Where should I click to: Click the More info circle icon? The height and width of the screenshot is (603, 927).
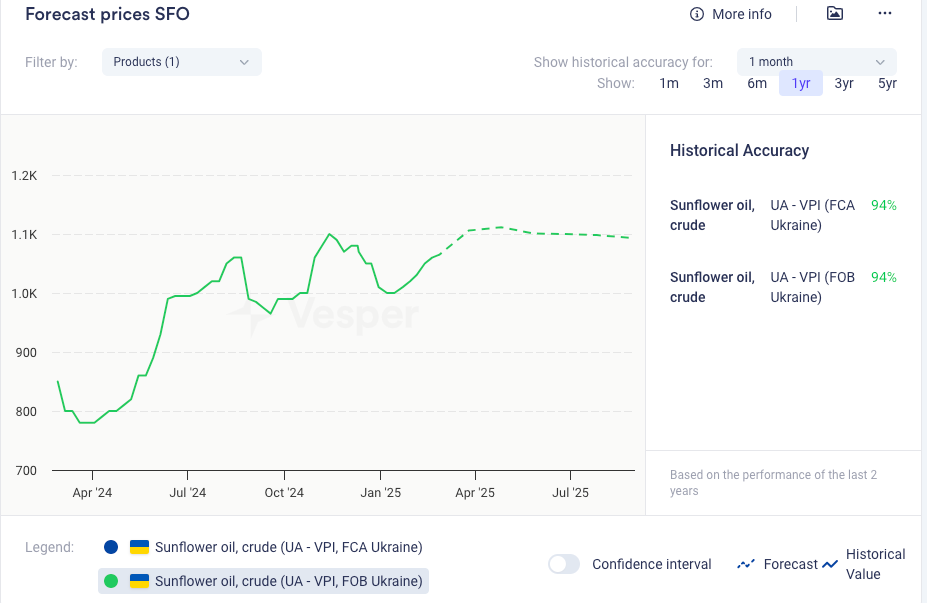[697, 14]
